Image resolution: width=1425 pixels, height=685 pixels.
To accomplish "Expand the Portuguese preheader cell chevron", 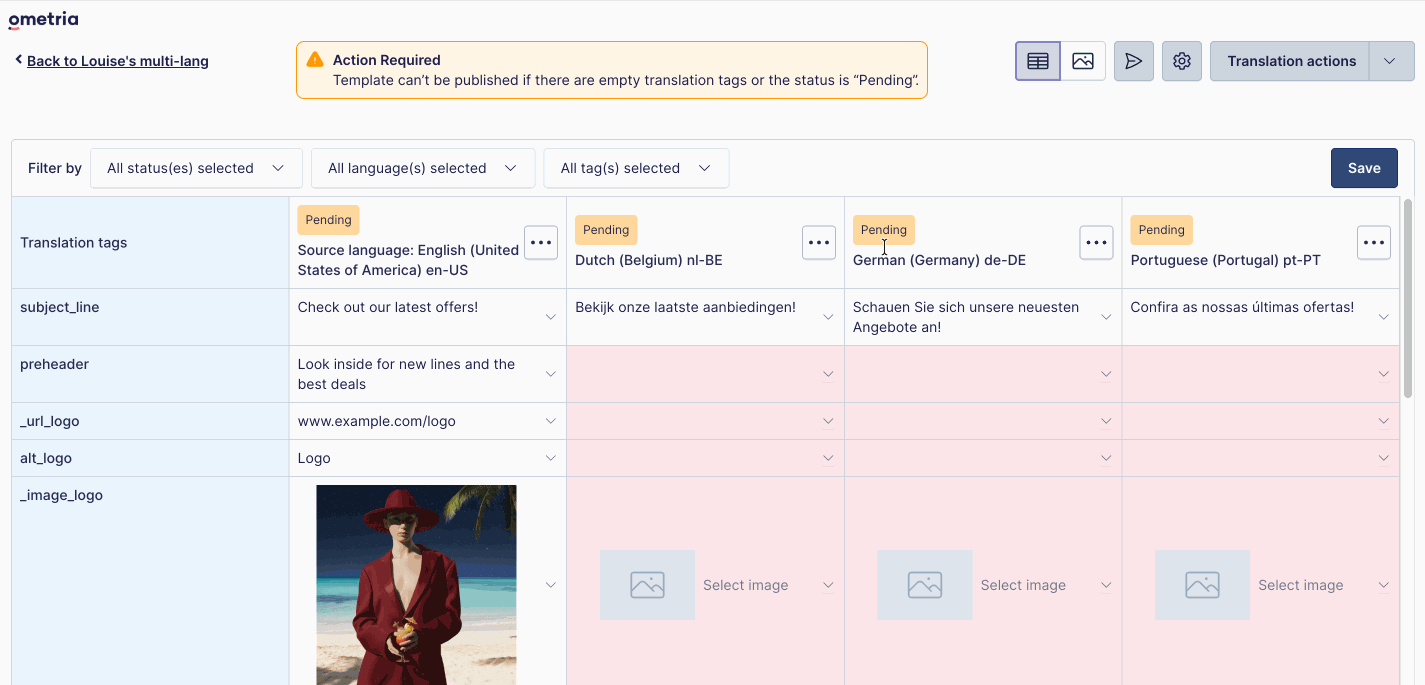I will pos(1384,374).
